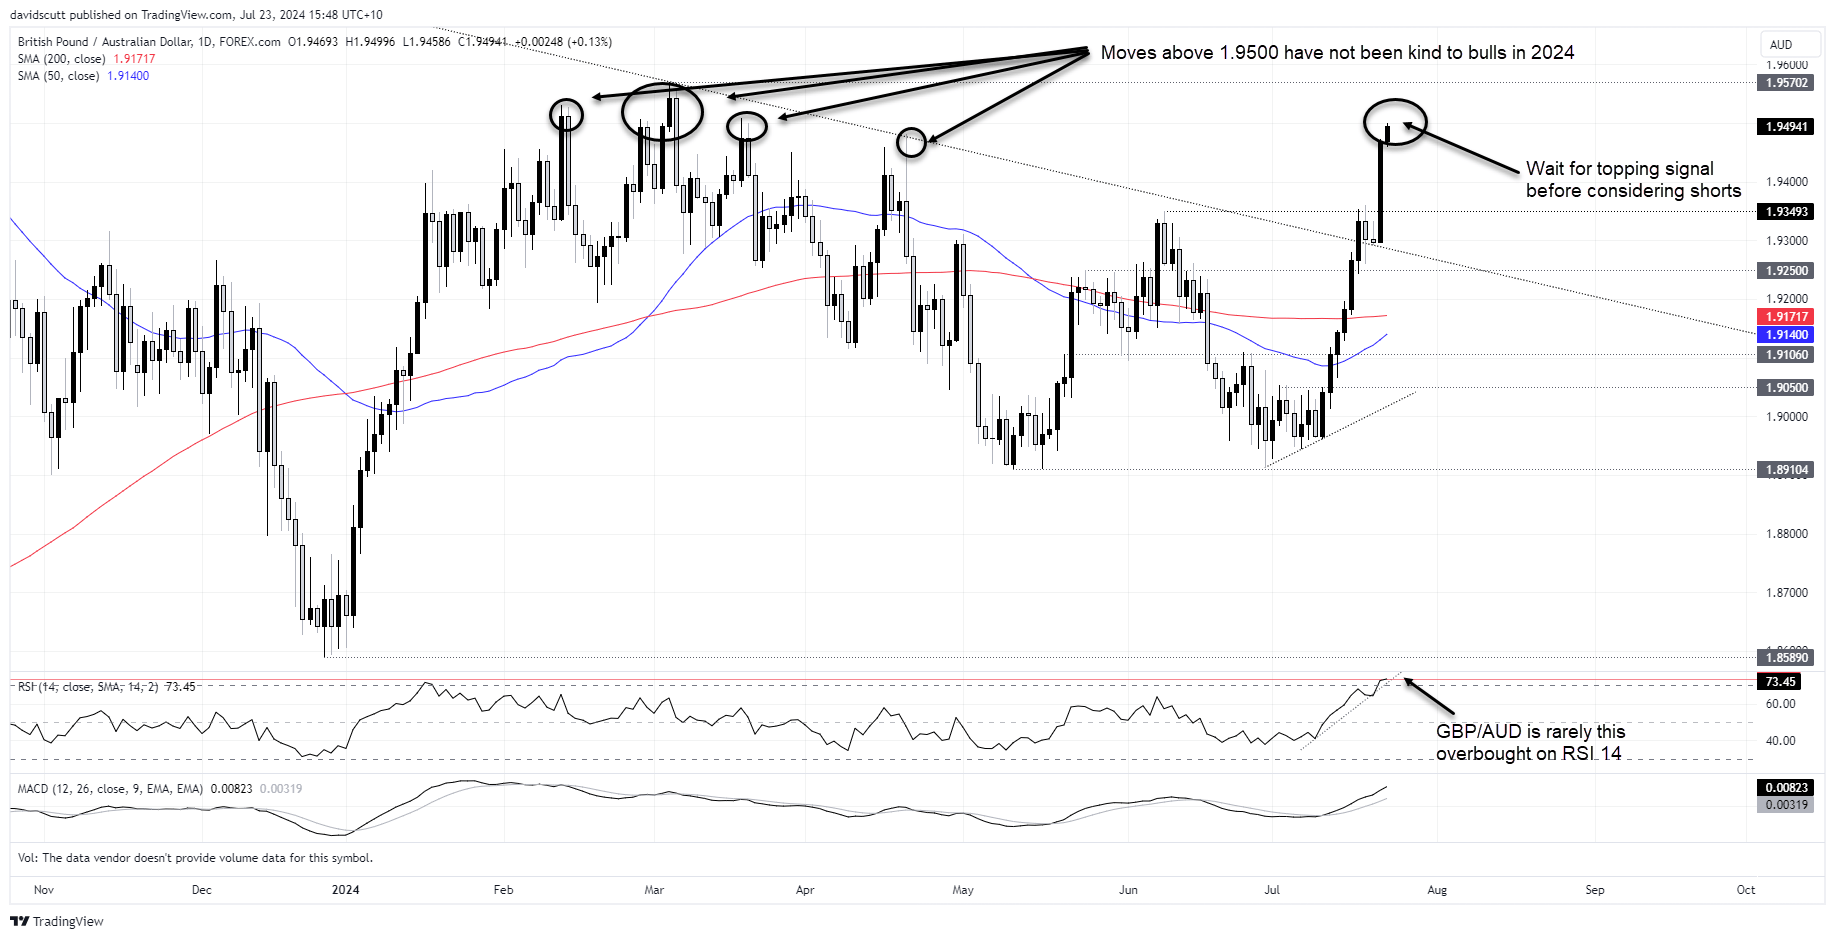Image resolution: width=1836 pixels, height=939 pixels.
Task: Click the Sep label on time axis
Action: click(x=1595, y=890)
